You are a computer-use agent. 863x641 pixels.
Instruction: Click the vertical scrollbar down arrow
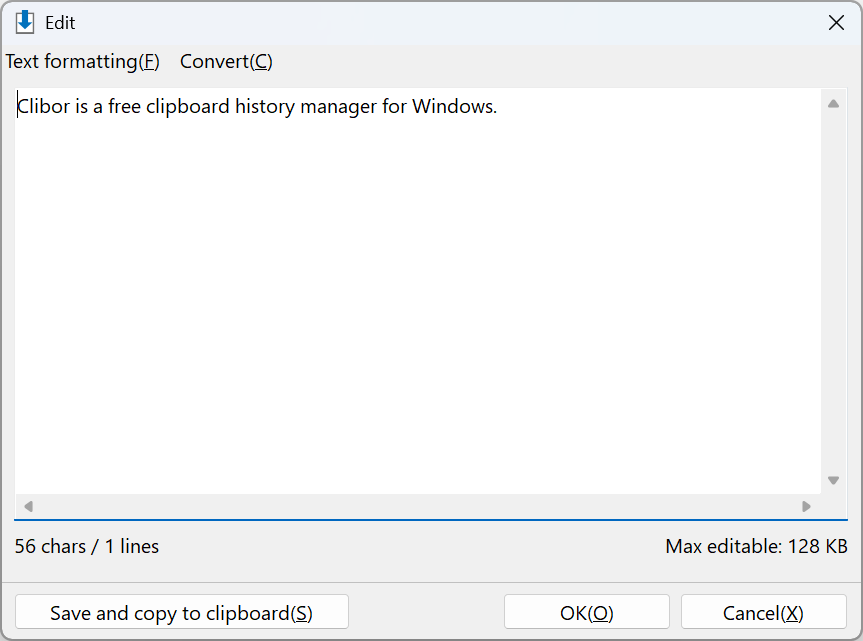click(833, 480)
